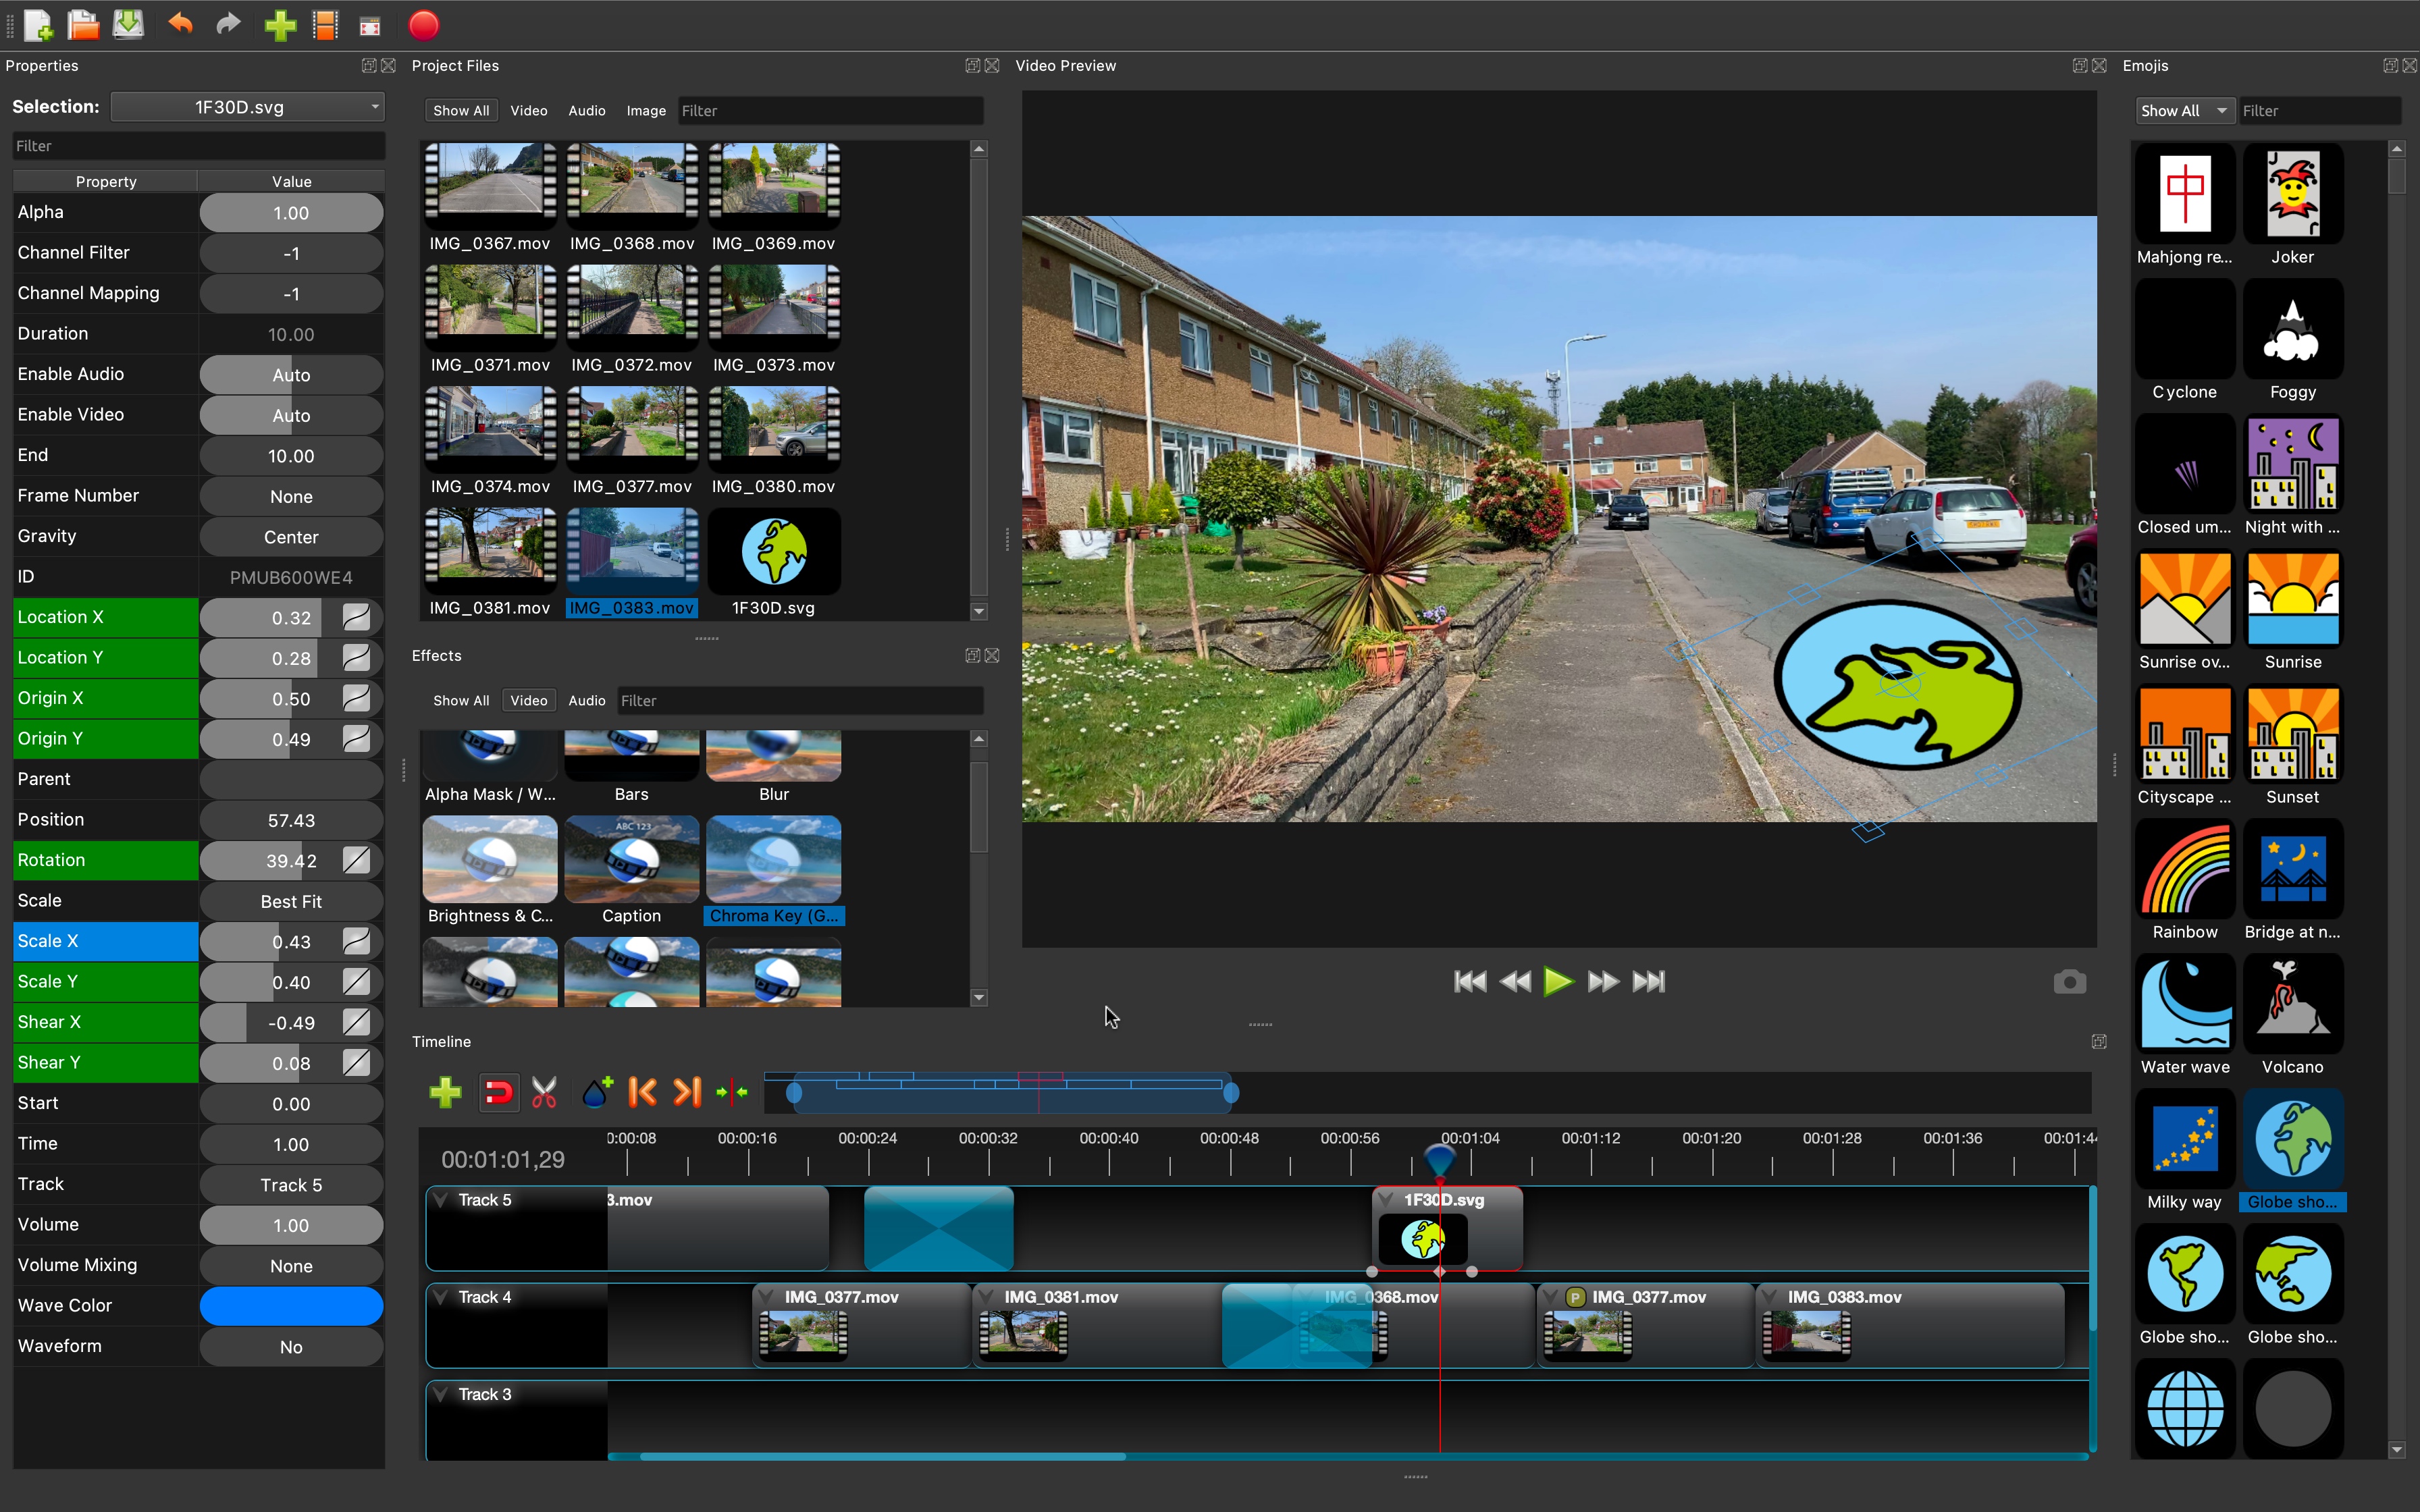Toggle Enable Audio from Auto
The width and height of the screenshot is (2420, 1512).
pyautogui.click(x=290, y=374)
